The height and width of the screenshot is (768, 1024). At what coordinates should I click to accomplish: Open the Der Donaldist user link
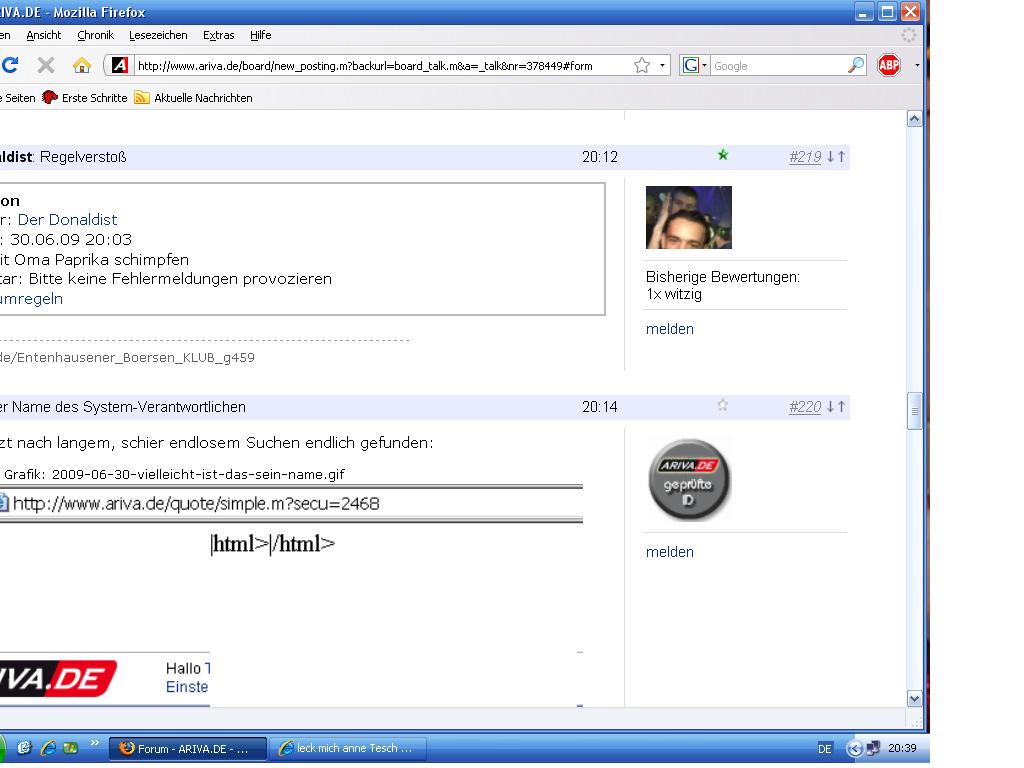tap(67, 219)
